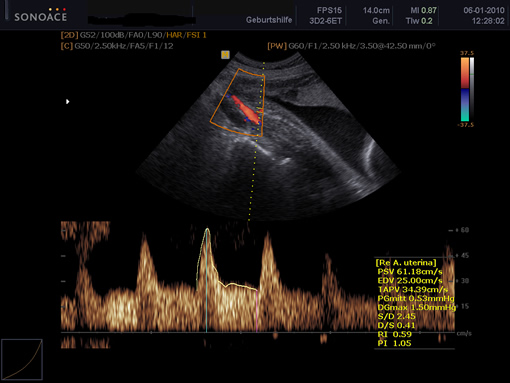
Task: Click the white arrow focus marker
Action: (x=68, y=101)
